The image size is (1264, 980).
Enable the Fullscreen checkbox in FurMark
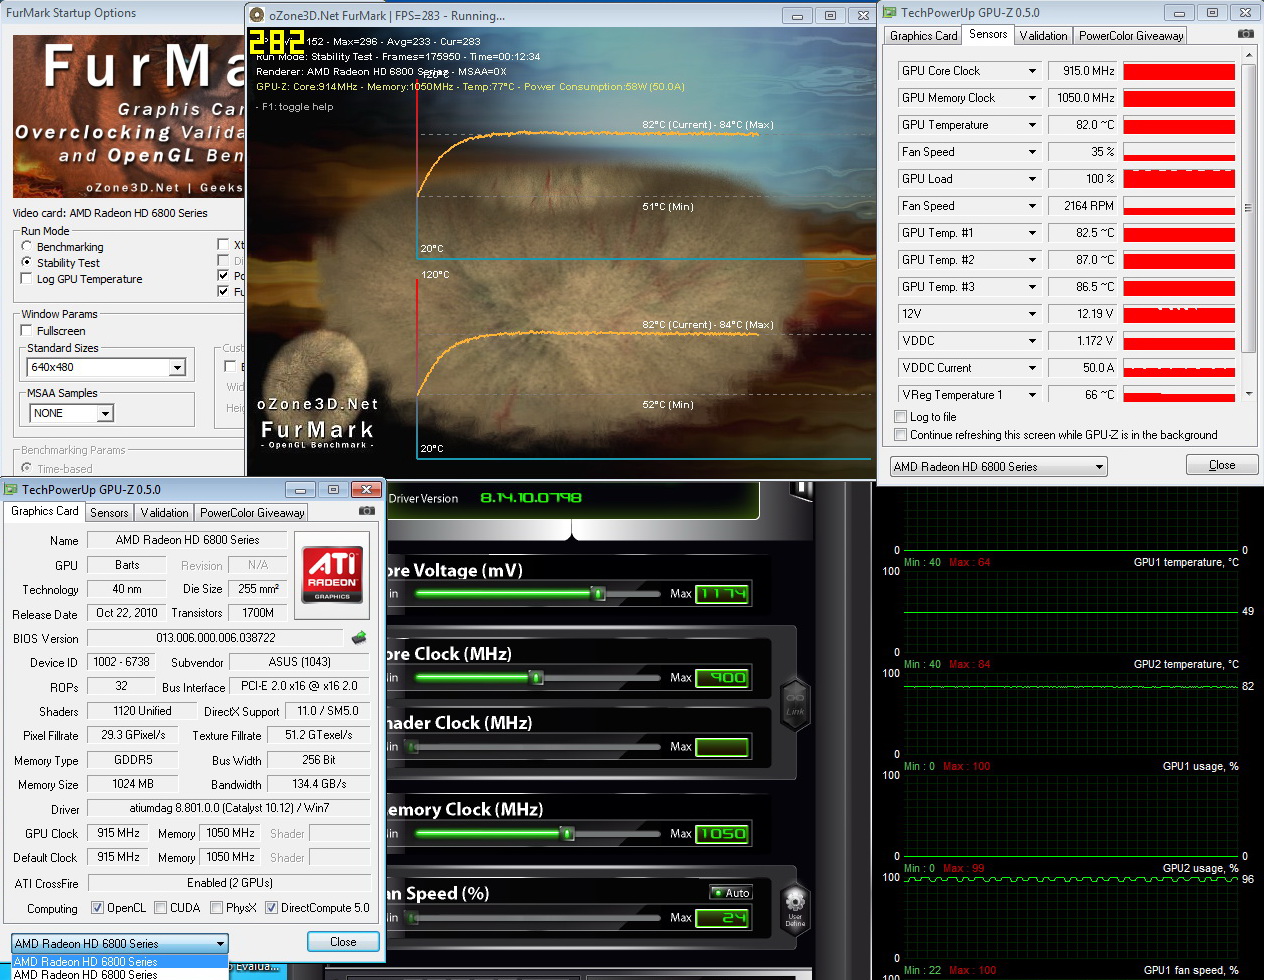(x=27, y=330)
